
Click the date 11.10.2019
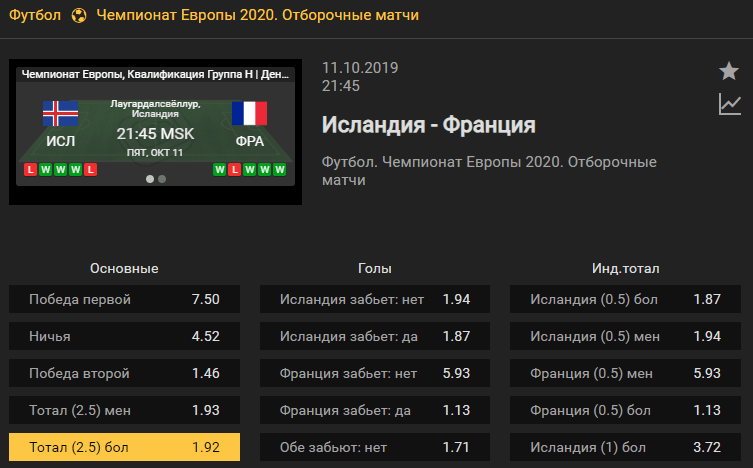click(360, 68)
